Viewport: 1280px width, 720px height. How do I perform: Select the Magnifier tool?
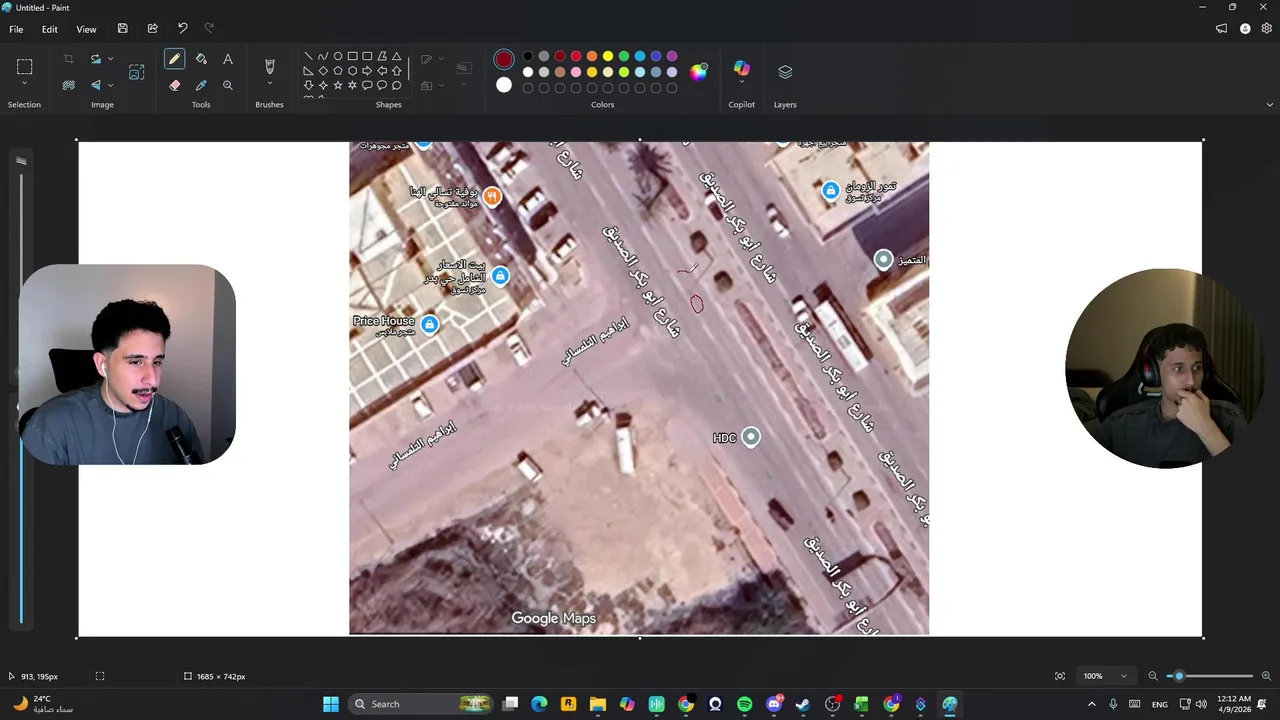(x=228, y=85)
